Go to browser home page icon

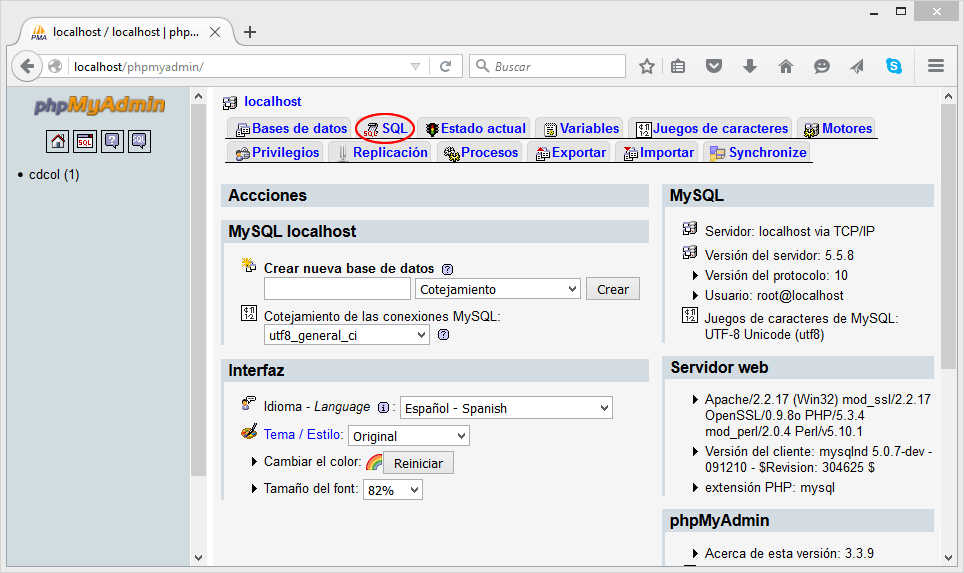[786, 66]
